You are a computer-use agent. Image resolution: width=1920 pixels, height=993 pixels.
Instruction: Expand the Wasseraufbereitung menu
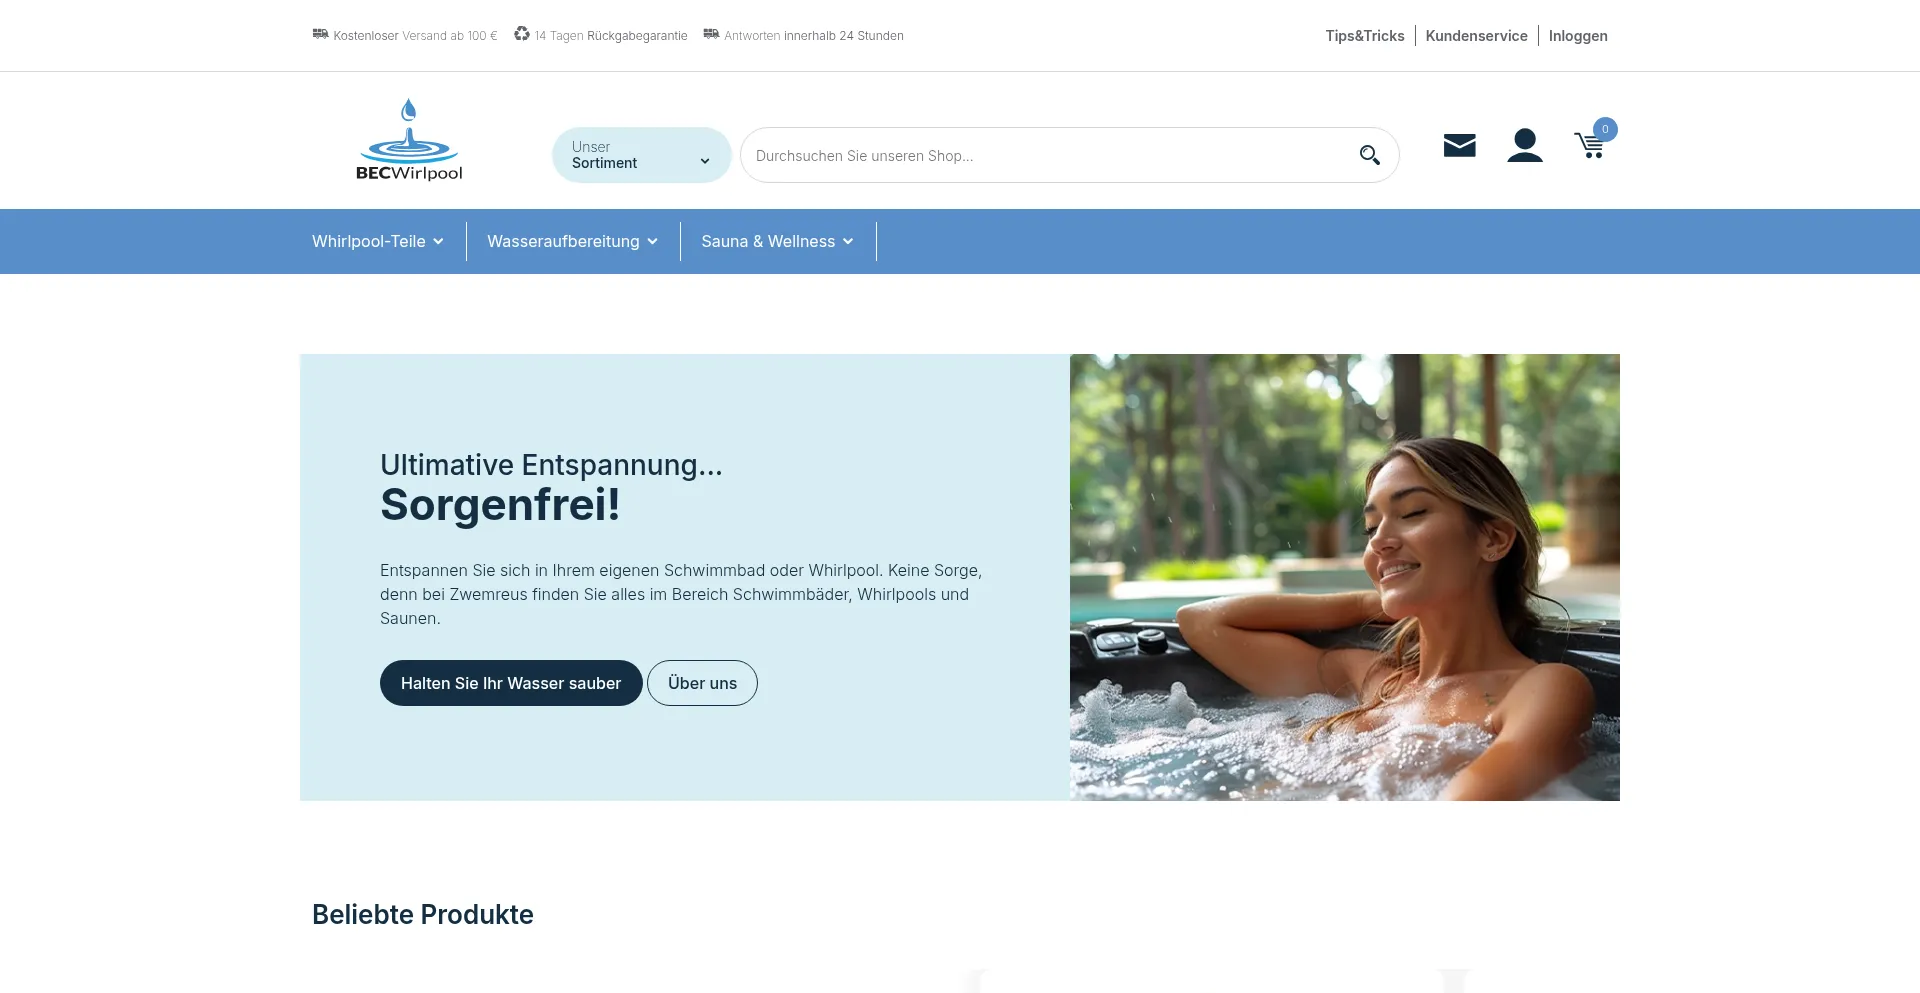pyautogui.click(x=573, y=241)
